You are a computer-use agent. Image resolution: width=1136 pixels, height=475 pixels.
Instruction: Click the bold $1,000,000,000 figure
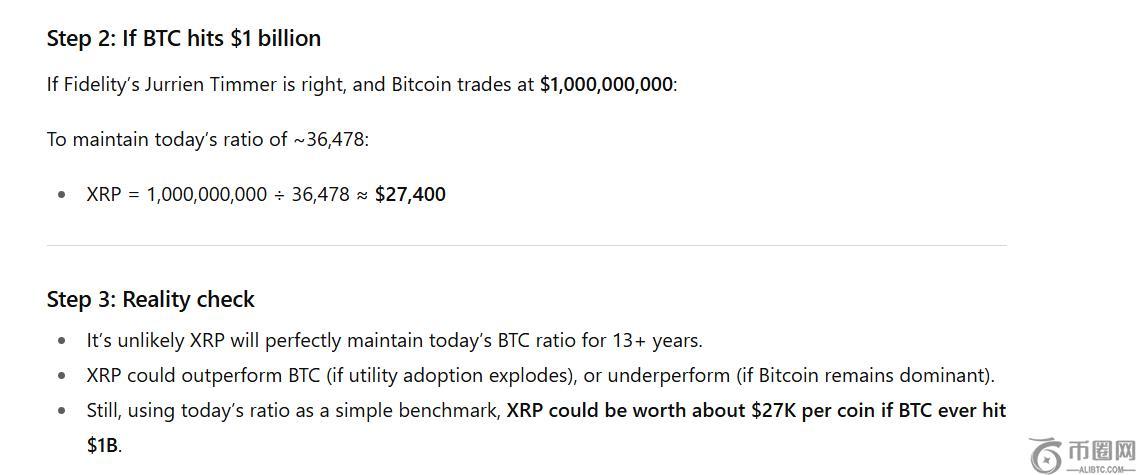click(x=606, y=84)
